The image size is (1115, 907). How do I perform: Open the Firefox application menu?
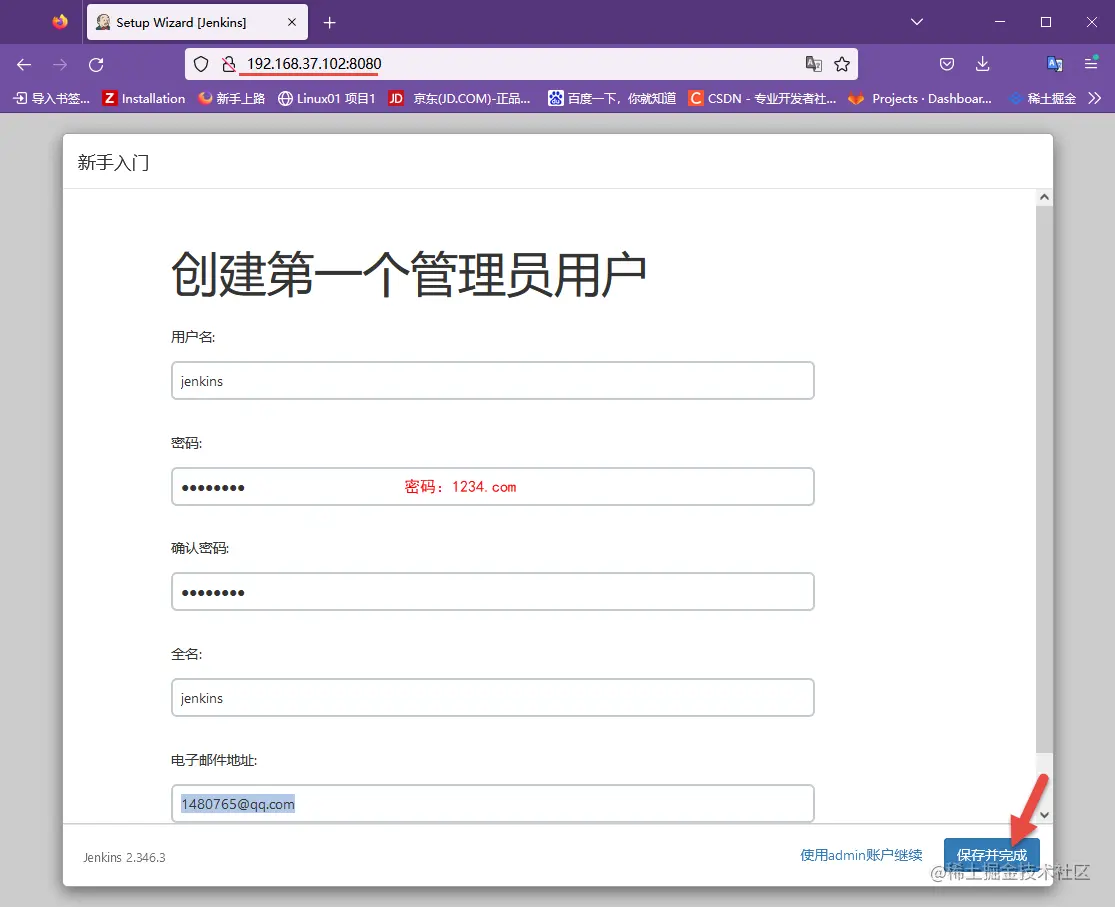coord(1091,64)
